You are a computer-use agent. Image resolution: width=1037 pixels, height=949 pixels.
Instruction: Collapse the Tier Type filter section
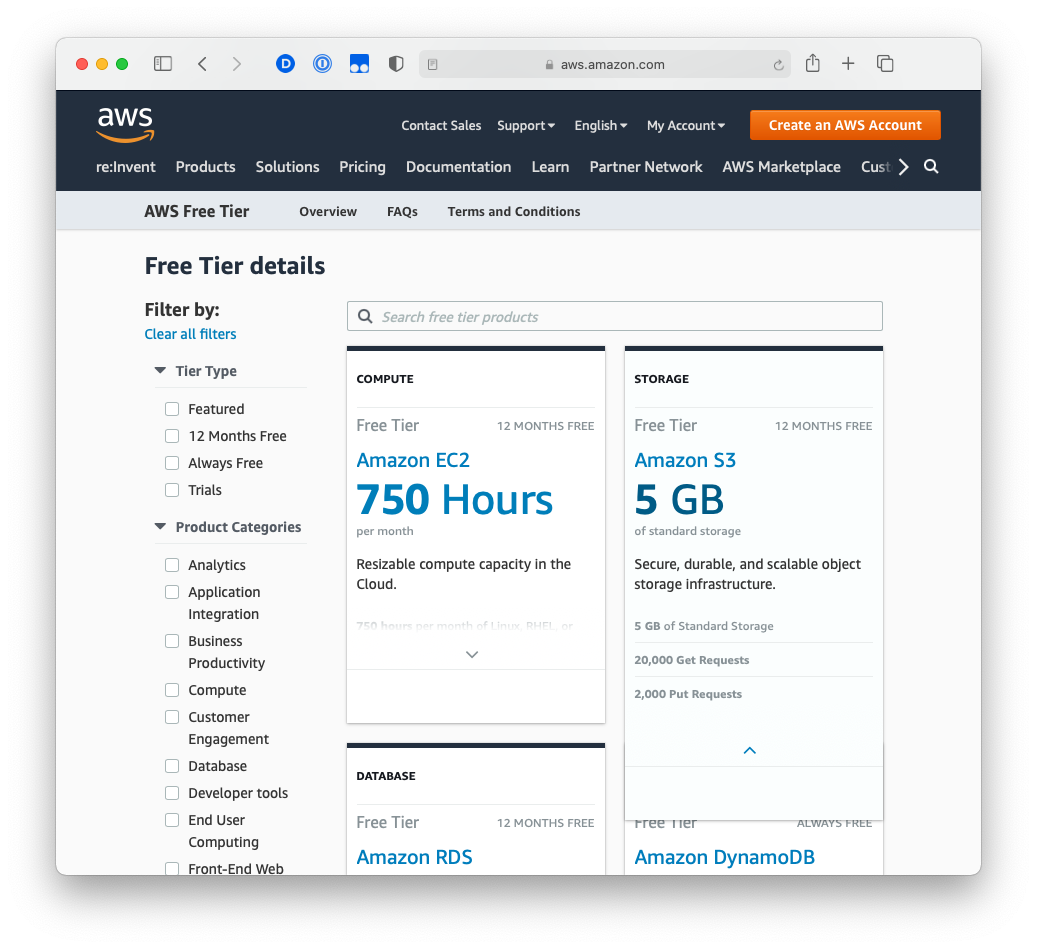click(160, 370)
